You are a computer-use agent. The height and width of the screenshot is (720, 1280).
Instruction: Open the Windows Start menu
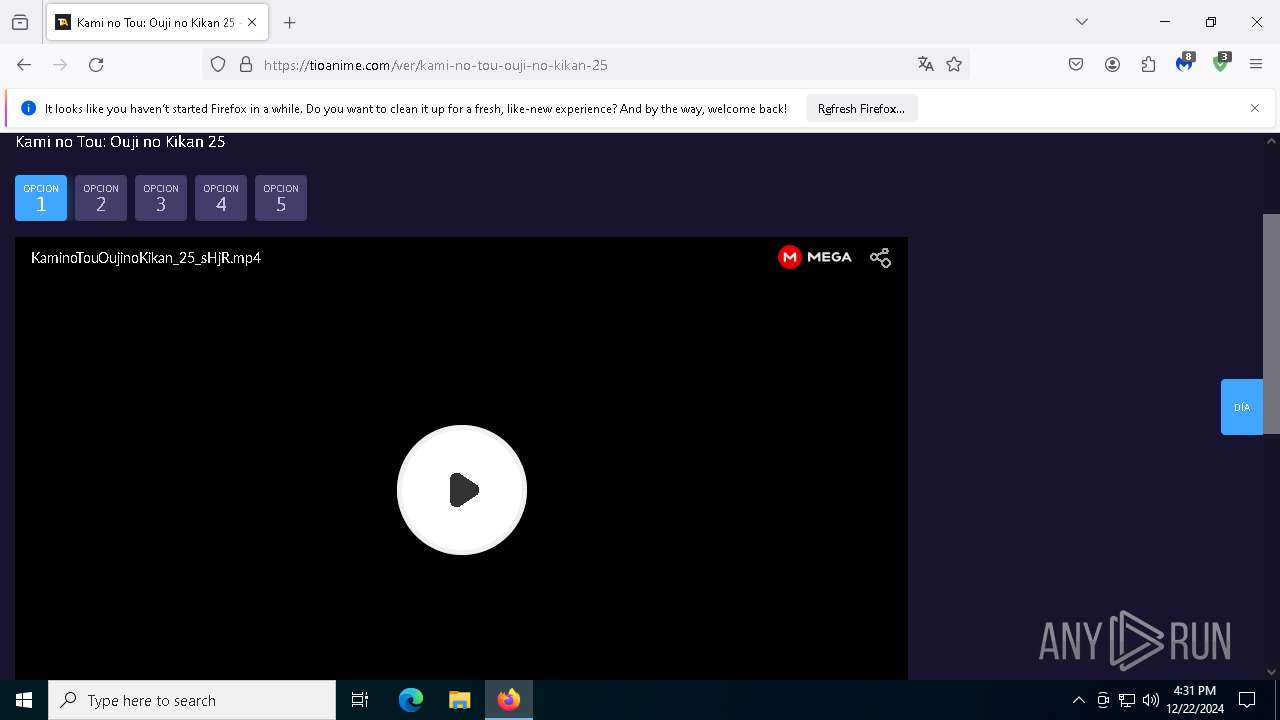tap(24, 700)
